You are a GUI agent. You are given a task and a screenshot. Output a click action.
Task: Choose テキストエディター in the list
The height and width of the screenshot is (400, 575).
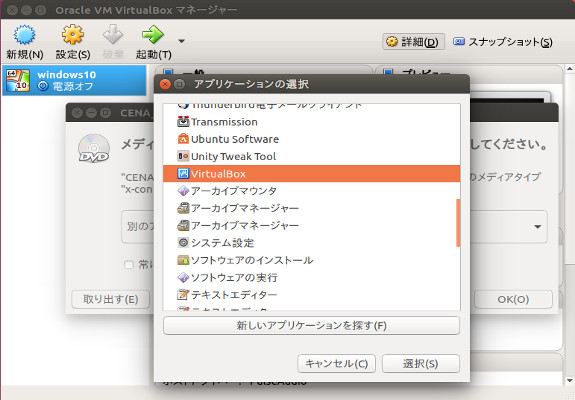[311, 294]
